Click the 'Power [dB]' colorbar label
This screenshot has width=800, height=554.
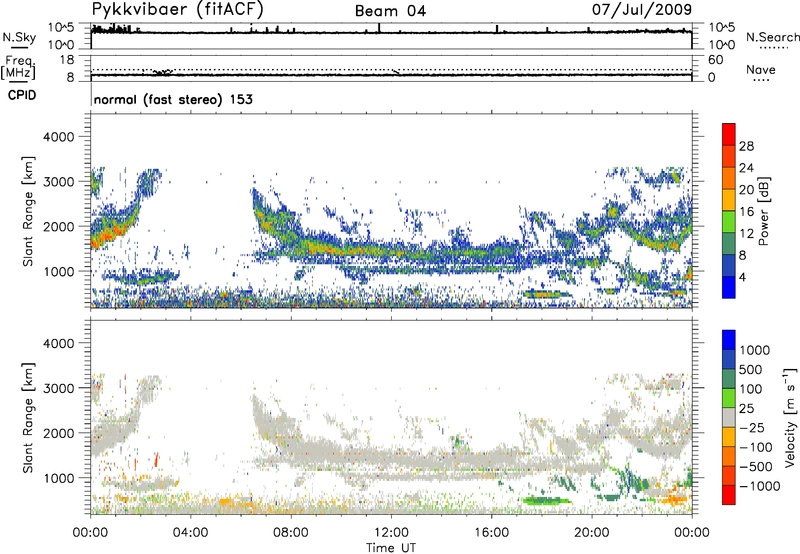point(764,211)
